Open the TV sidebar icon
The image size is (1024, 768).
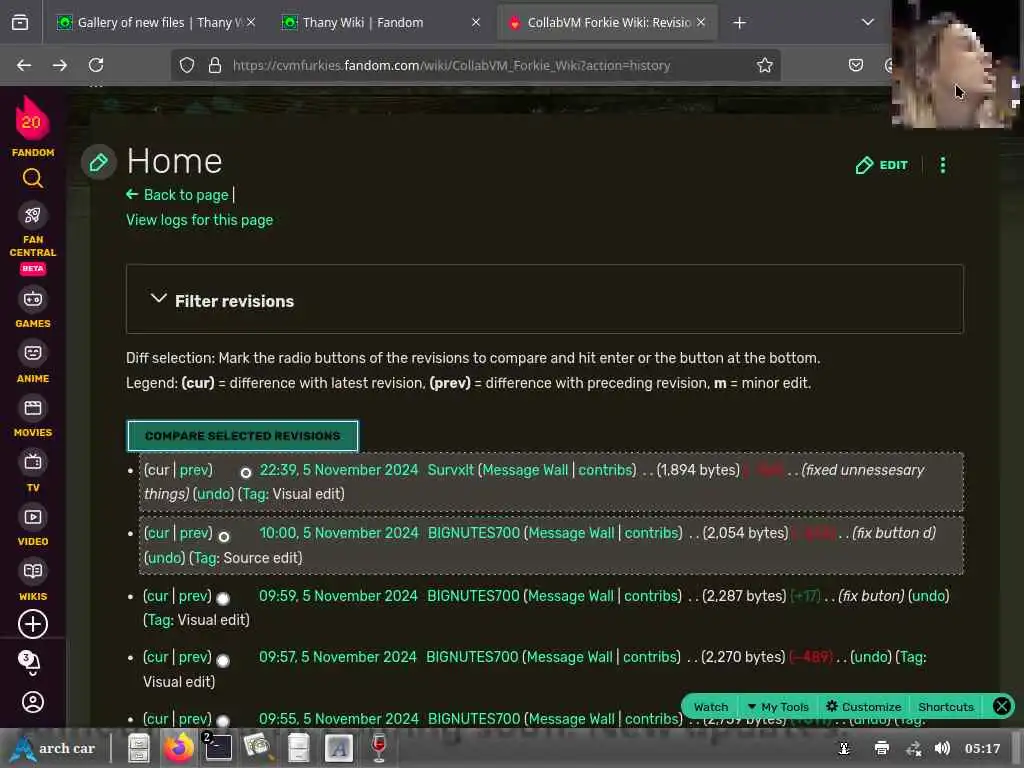point(33,462)
